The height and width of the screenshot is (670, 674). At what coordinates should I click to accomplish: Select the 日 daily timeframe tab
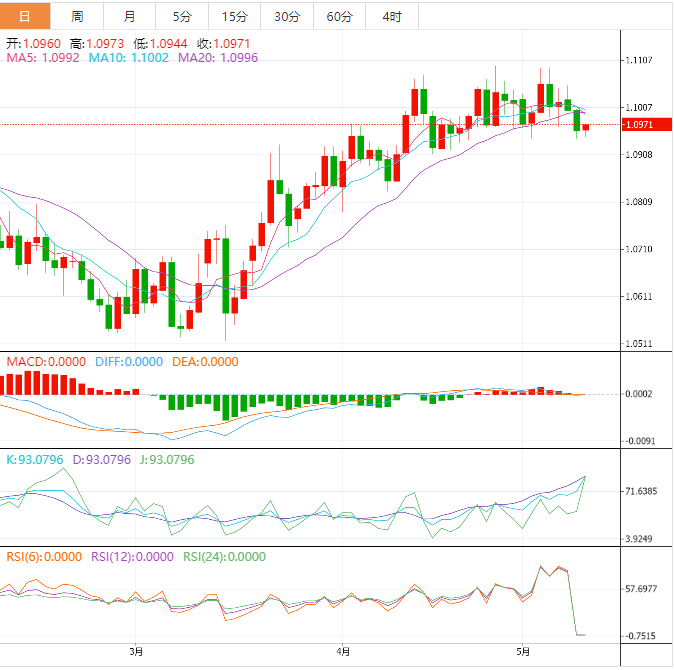click(x=25, y=17)
